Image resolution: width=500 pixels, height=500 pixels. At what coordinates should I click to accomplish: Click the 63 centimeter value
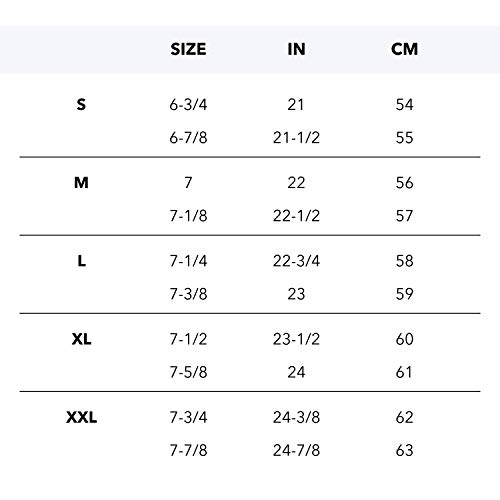click(404, 450)
